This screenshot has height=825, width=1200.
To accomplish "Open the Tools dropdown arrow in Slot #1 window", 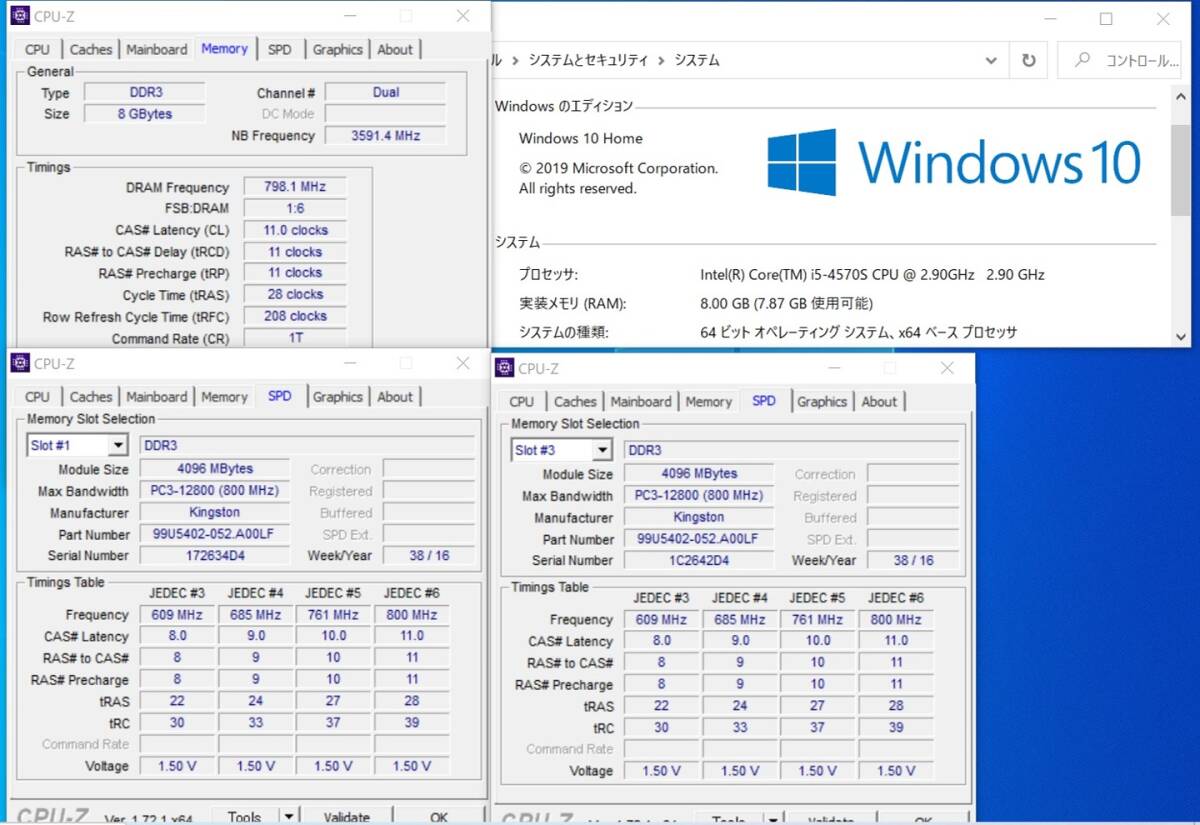I will (x=289, y=817).
